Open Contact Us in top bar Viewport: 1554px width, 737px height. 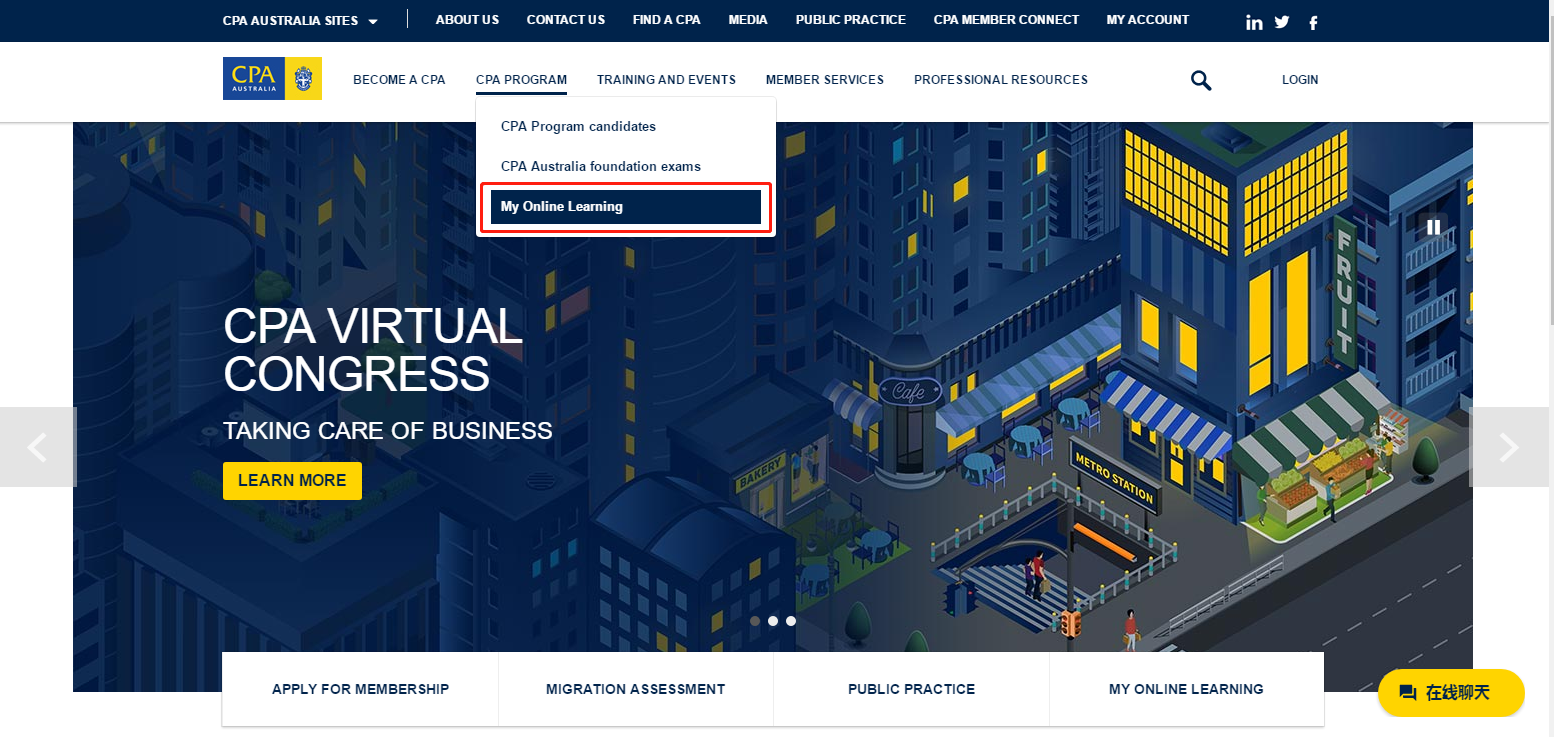[566, 20]
